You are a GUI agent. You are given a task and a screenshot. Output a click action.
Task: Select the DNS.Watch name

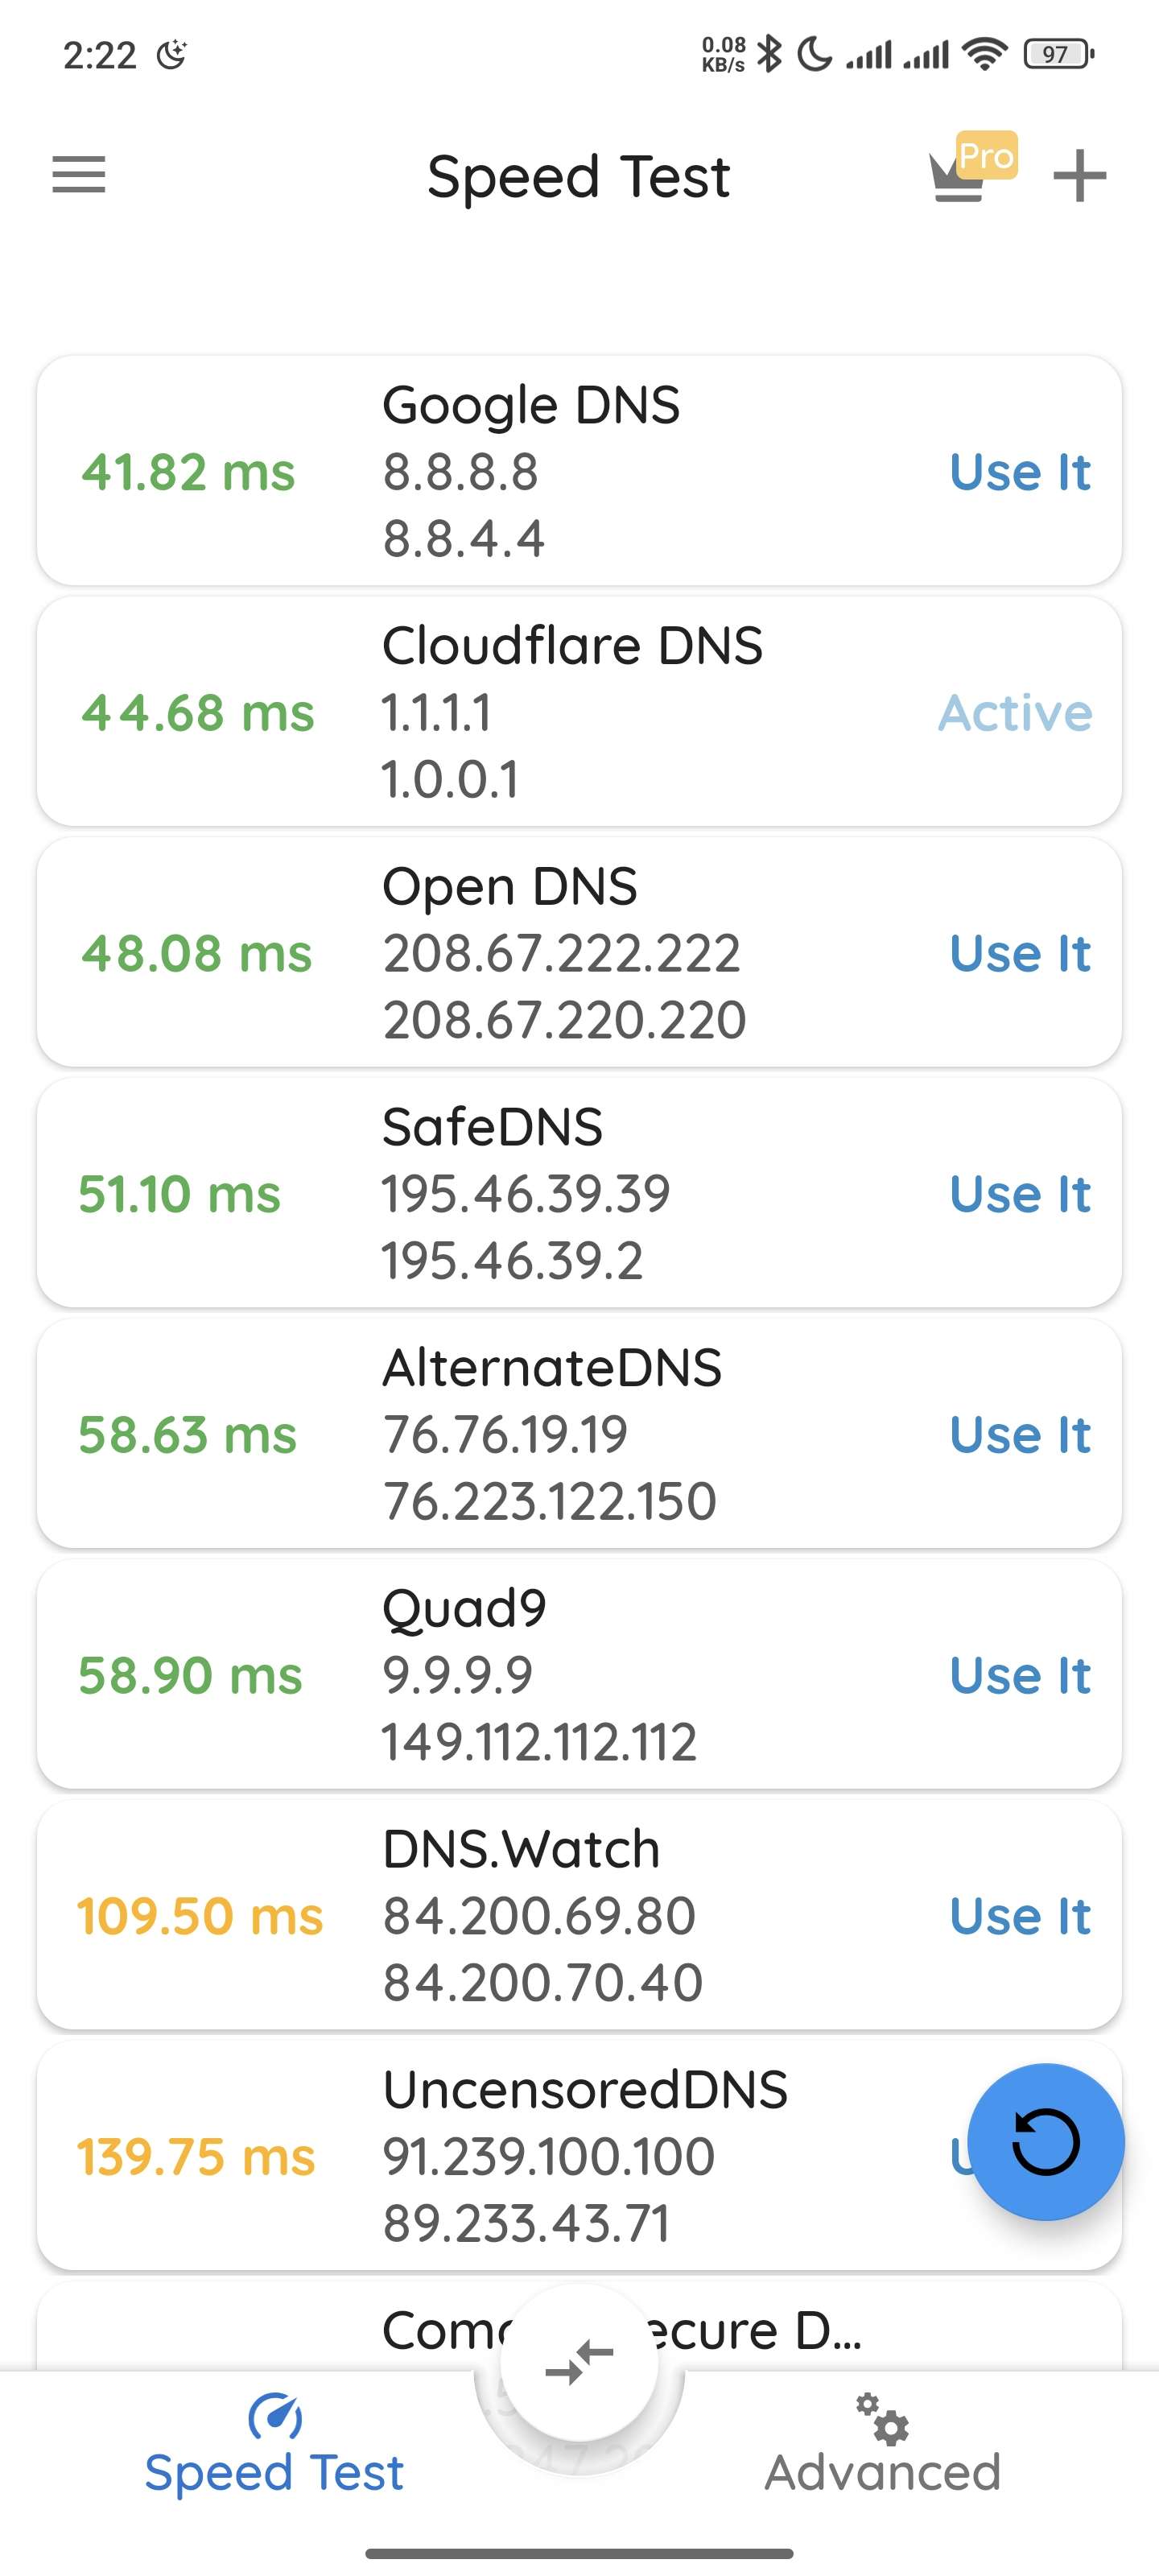(521, 1849)
